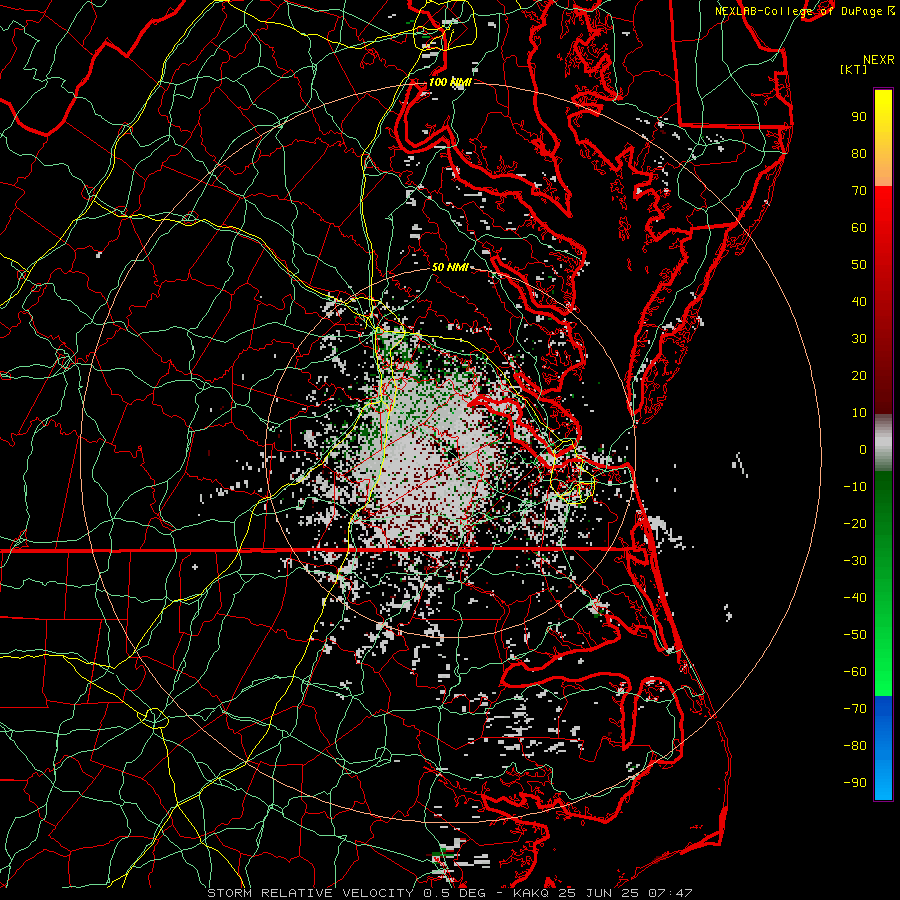Click the -60 value on the velocity scale

[x=855, y=672]
